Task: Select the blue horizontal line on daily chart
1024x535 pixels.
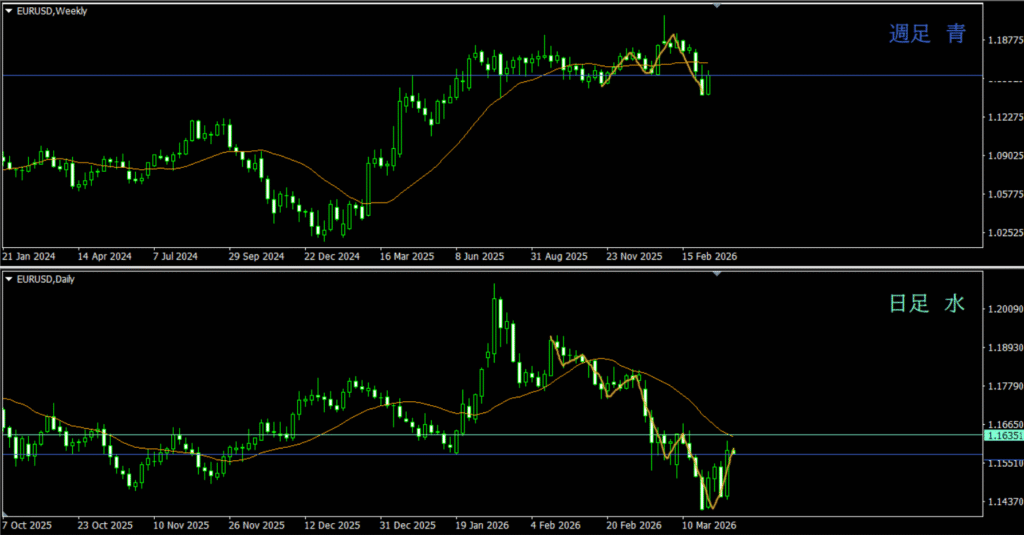Action: pyautogui.click(x=300, y=454)
